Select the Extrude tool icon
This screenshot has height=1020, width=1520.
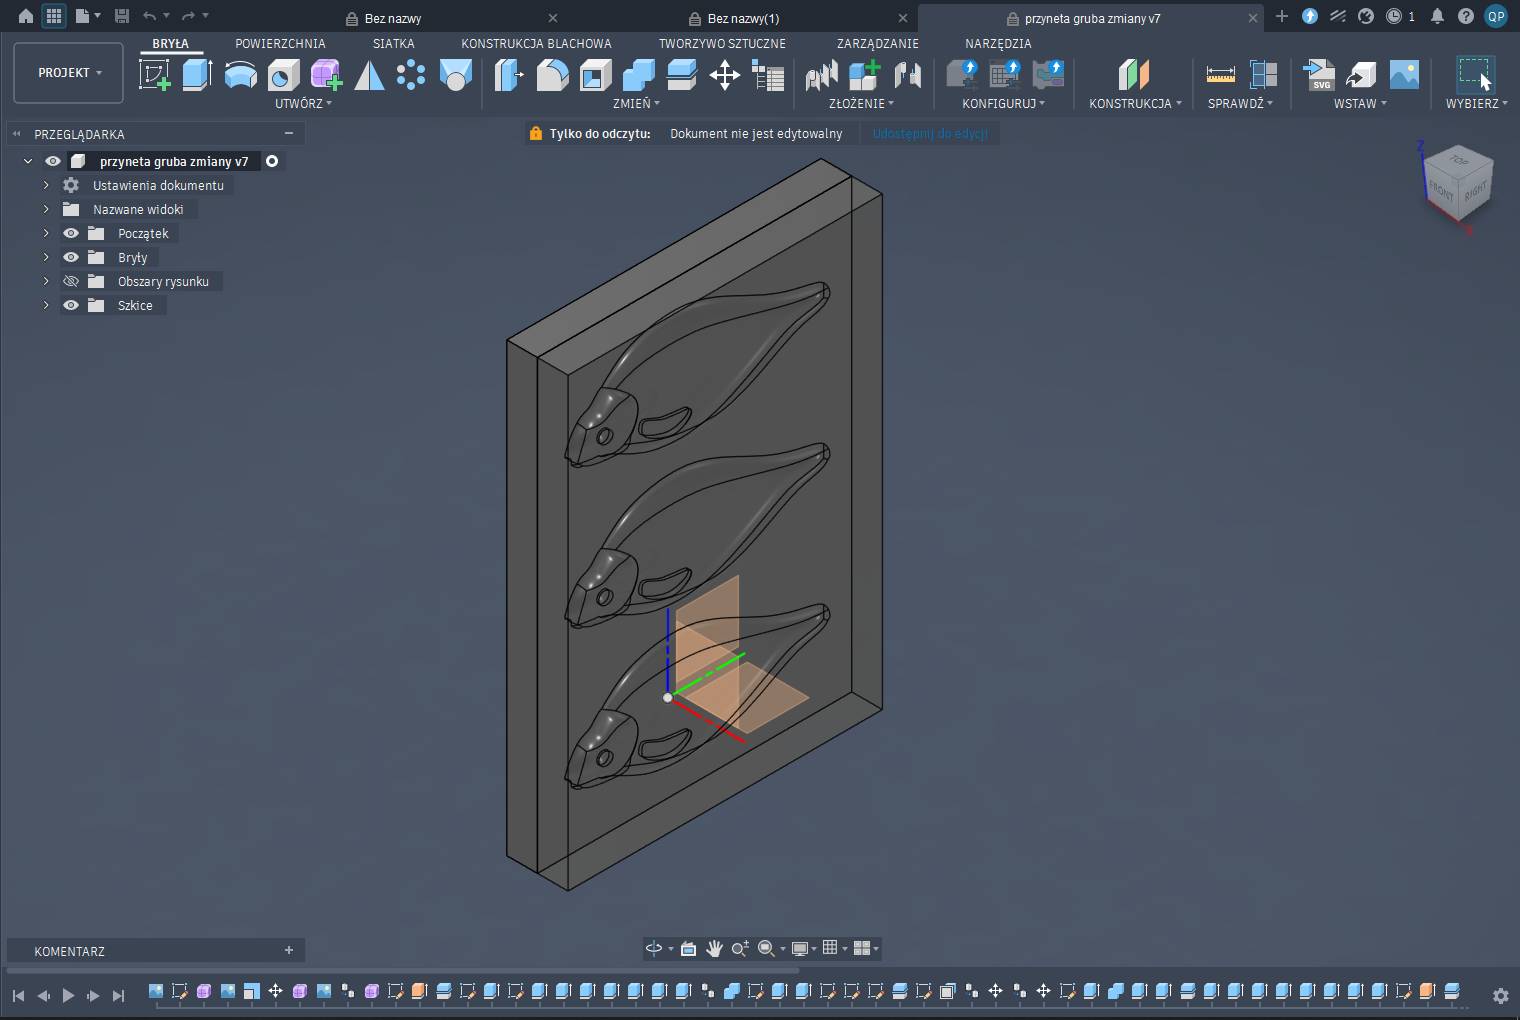point(197,75)
